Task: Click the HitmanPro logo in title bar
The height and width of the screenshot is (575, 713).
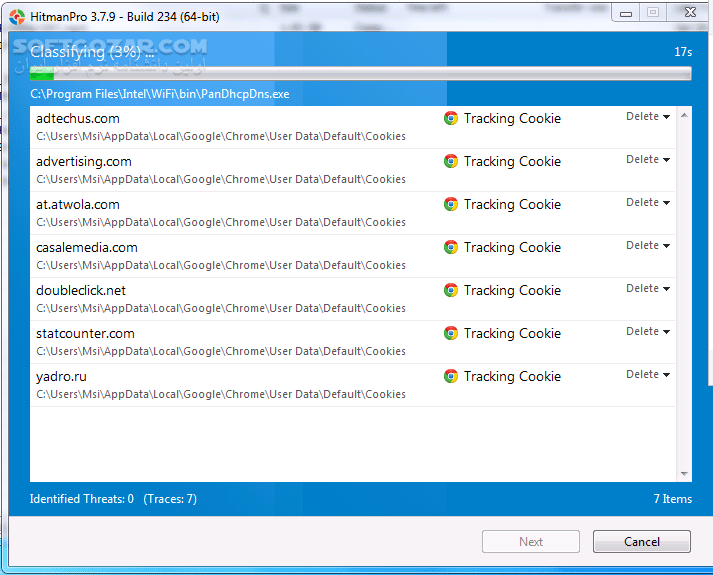Action: coord(17,15)
